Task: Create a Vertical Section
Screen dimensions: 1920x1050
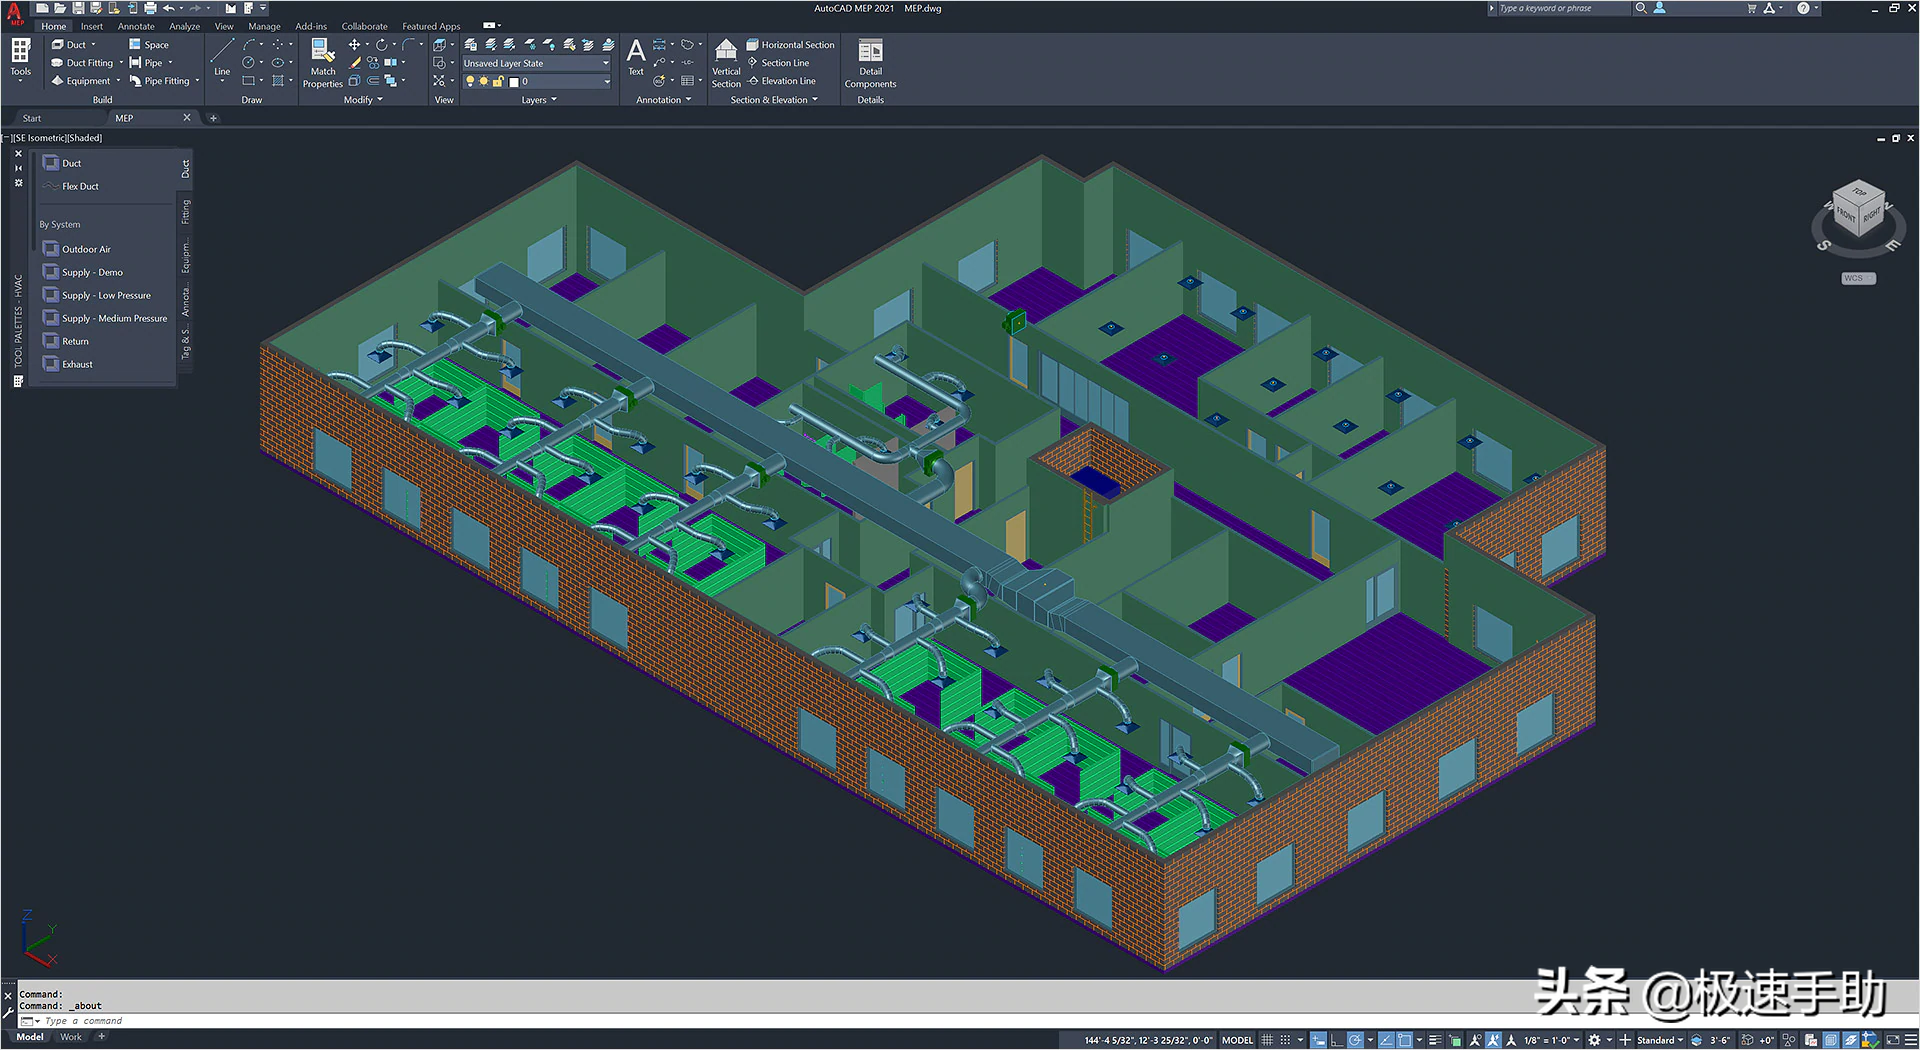Action: coord(726,64)
